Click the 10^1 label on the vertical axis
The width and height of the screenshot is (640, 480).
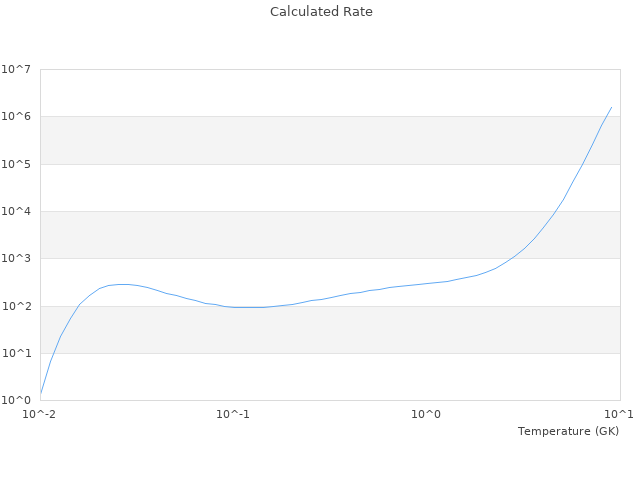tap(15, 353)
